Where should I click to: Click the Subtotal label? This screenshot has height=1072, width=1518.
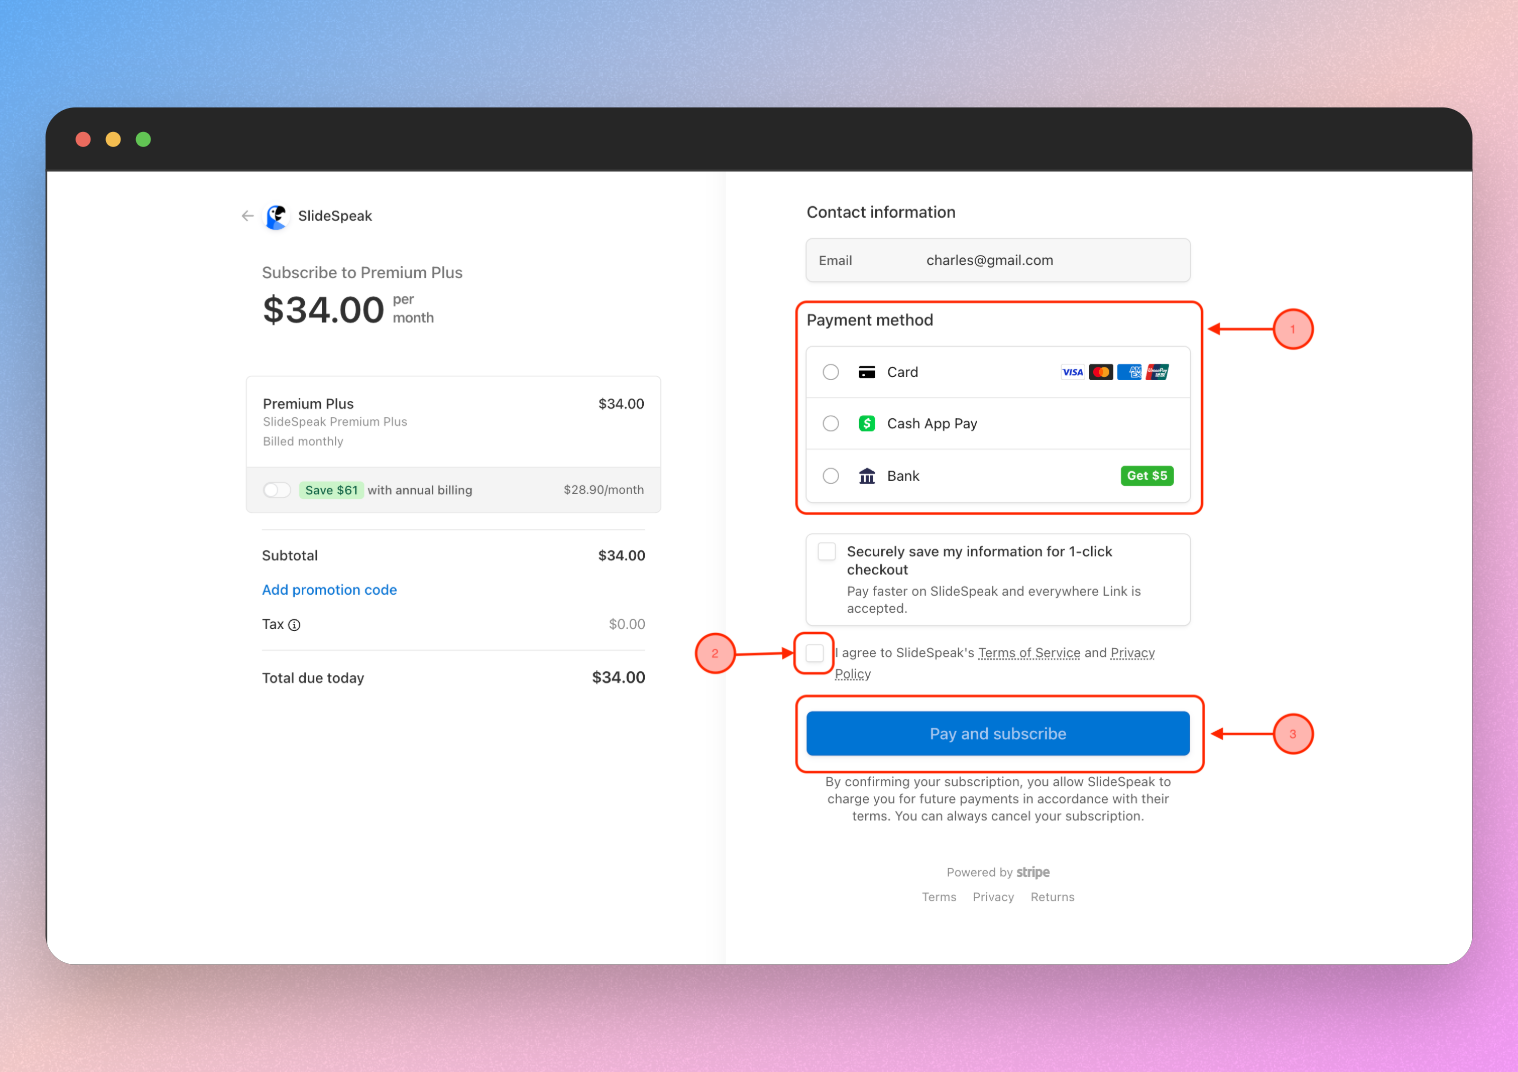(290, 556)
